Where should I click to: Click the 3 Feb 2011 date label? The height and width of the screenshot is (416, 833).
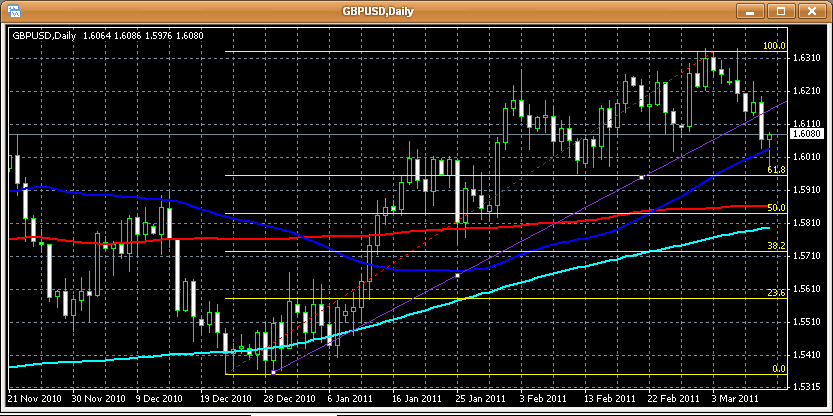coord(542,398)
